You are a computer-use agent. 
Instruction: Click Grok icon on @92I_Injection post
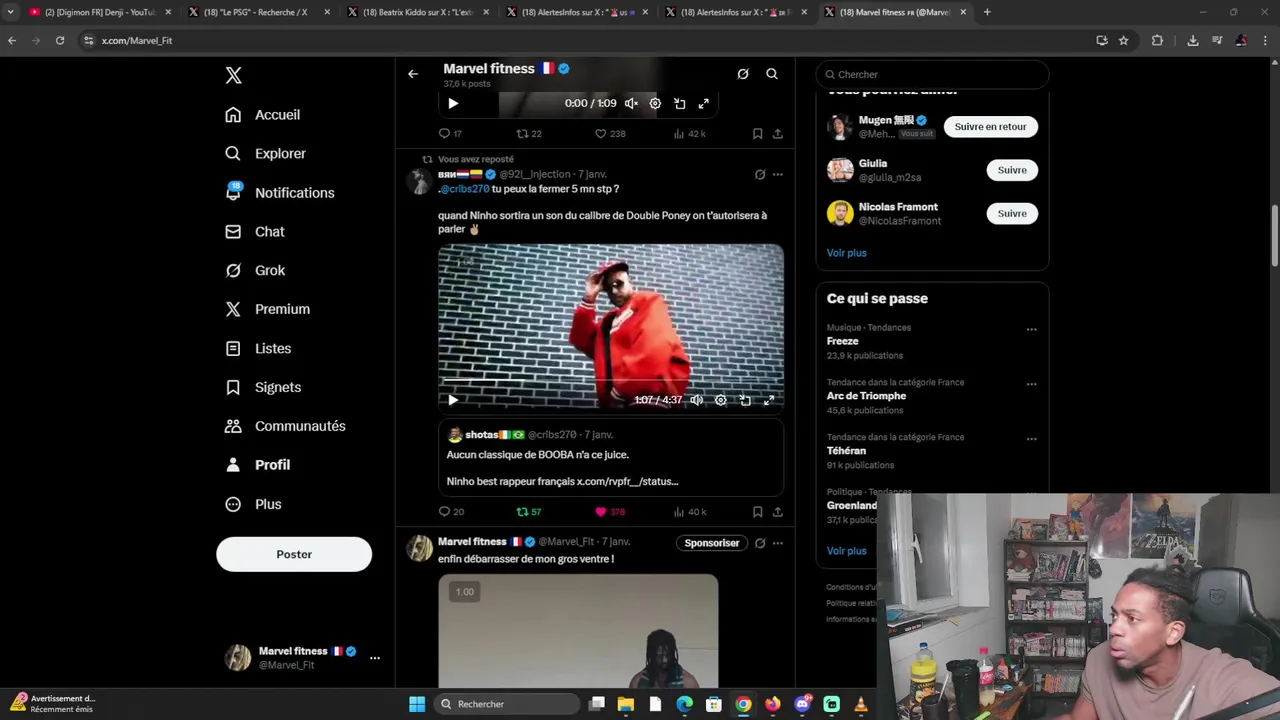coord(760,175)
